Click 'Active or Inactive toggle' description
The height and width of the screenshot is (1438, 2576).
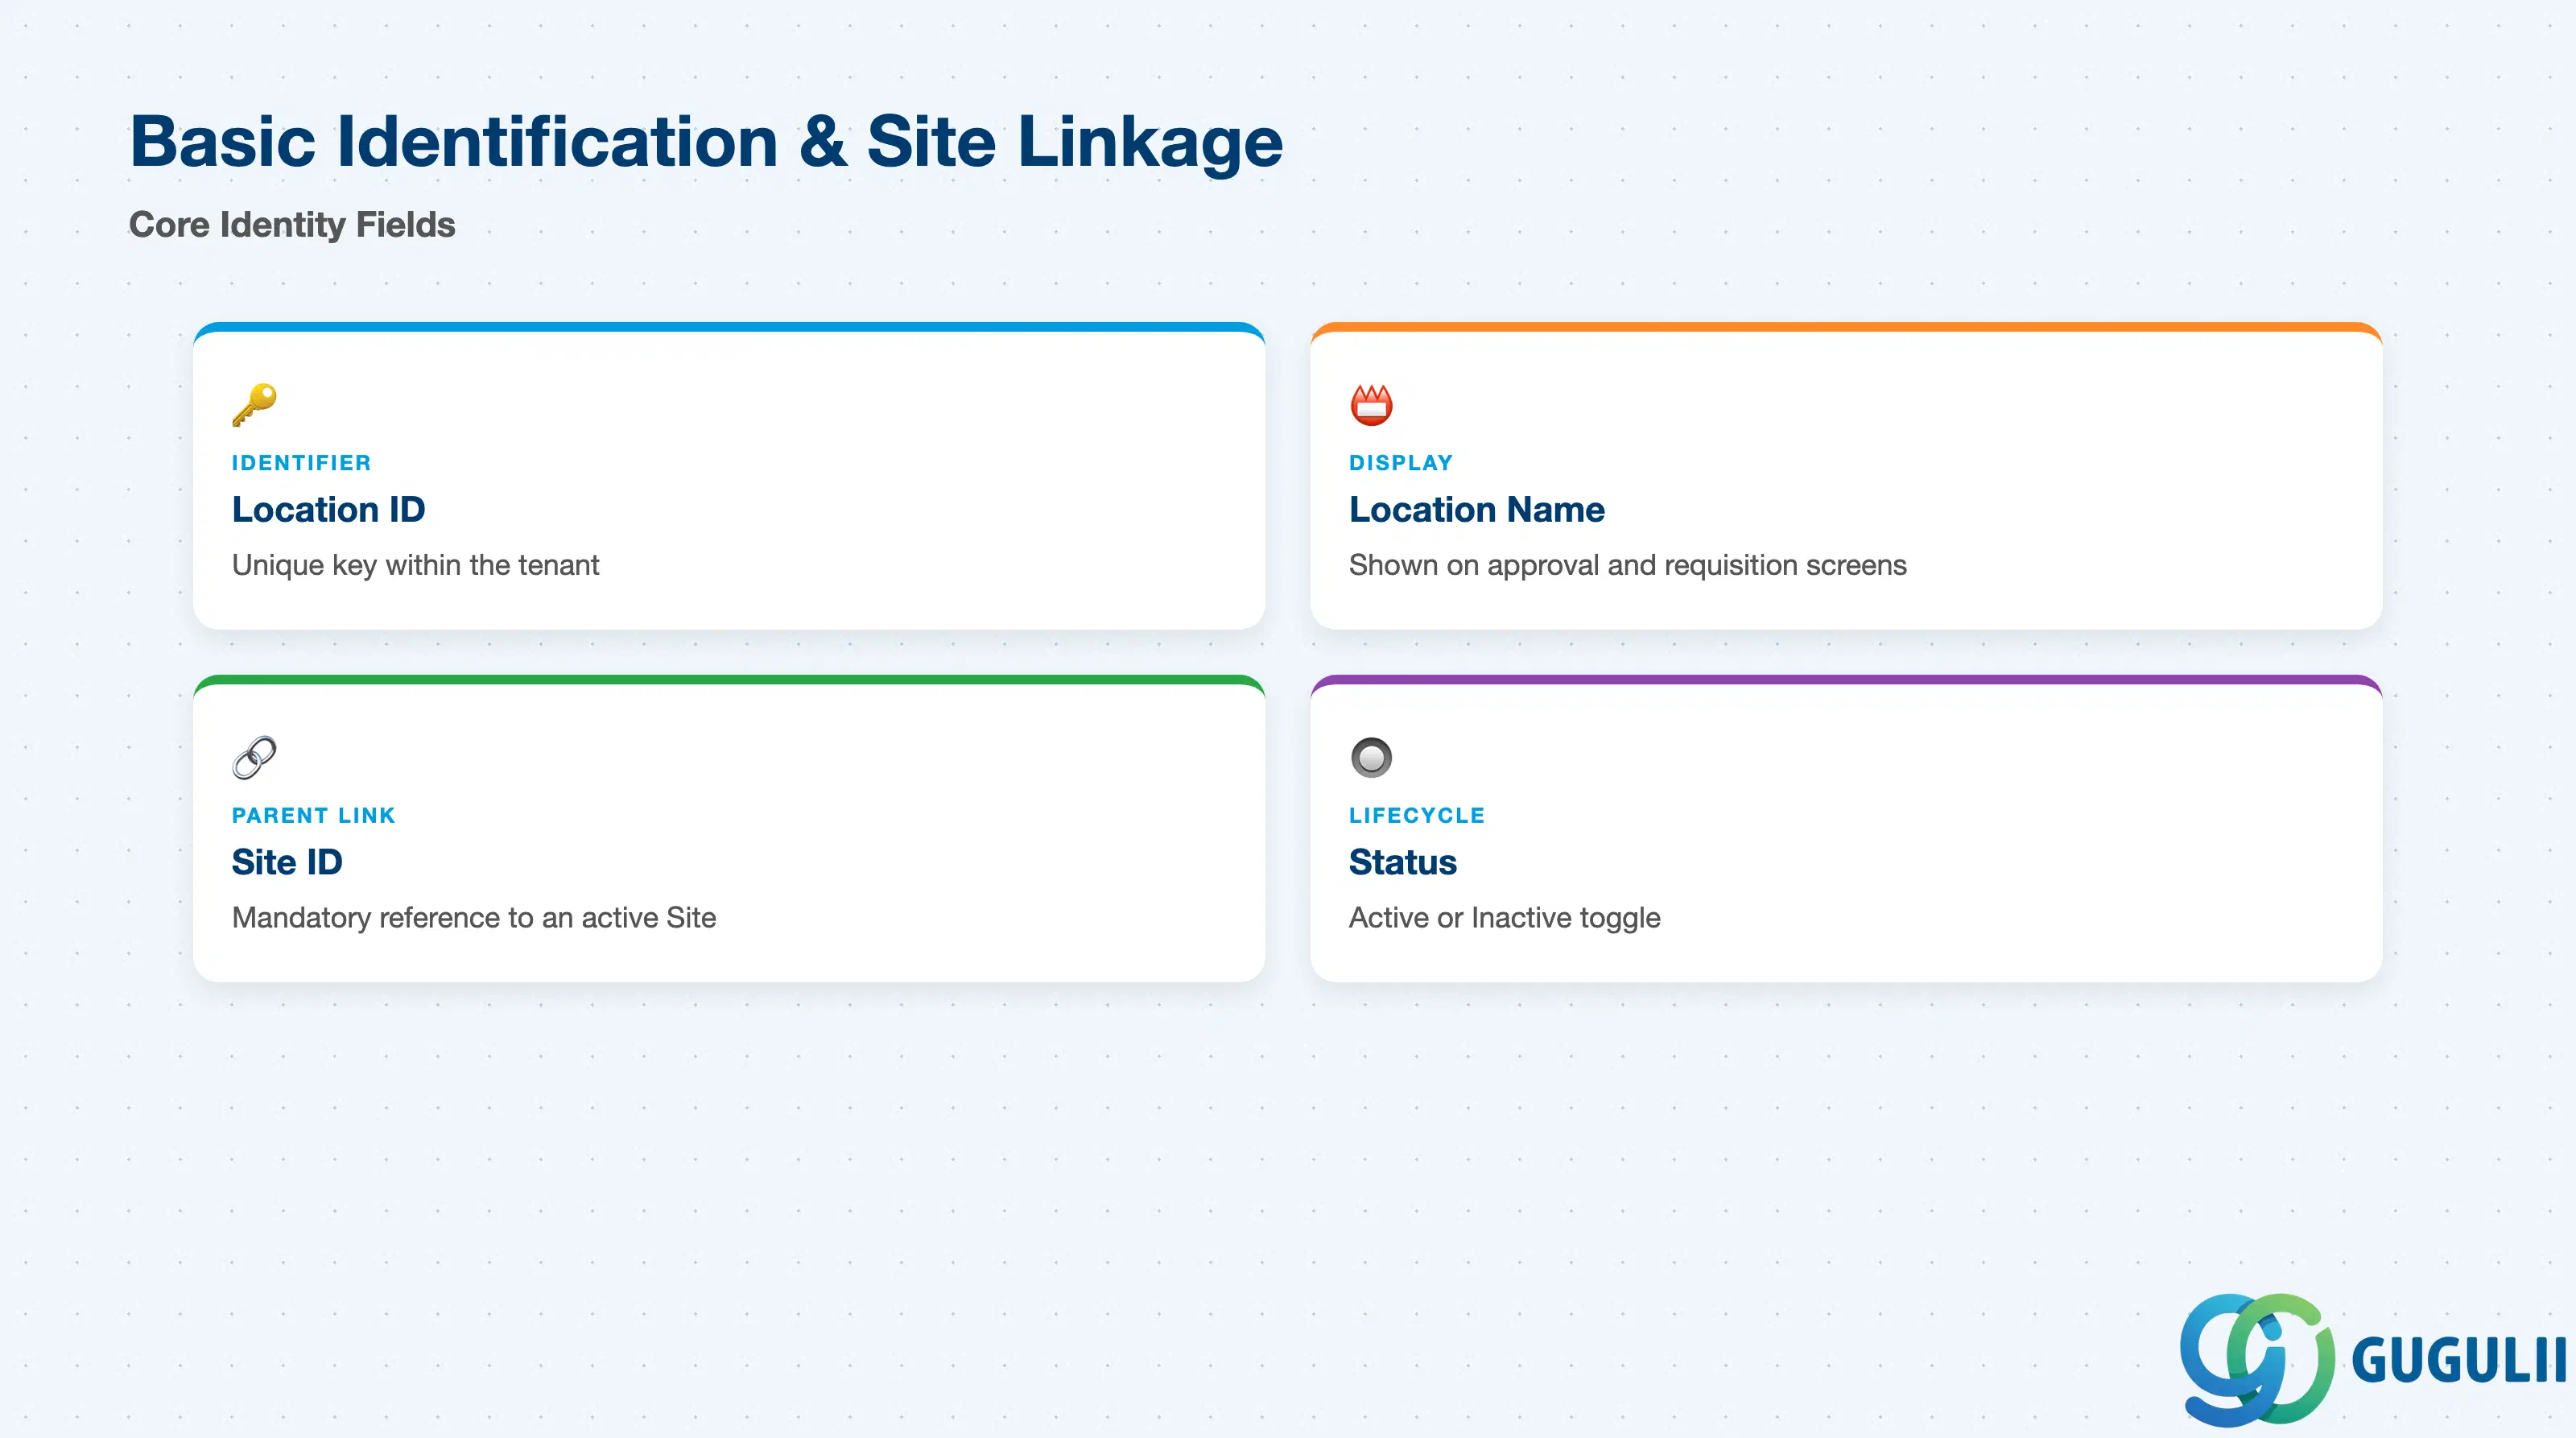1504,918
